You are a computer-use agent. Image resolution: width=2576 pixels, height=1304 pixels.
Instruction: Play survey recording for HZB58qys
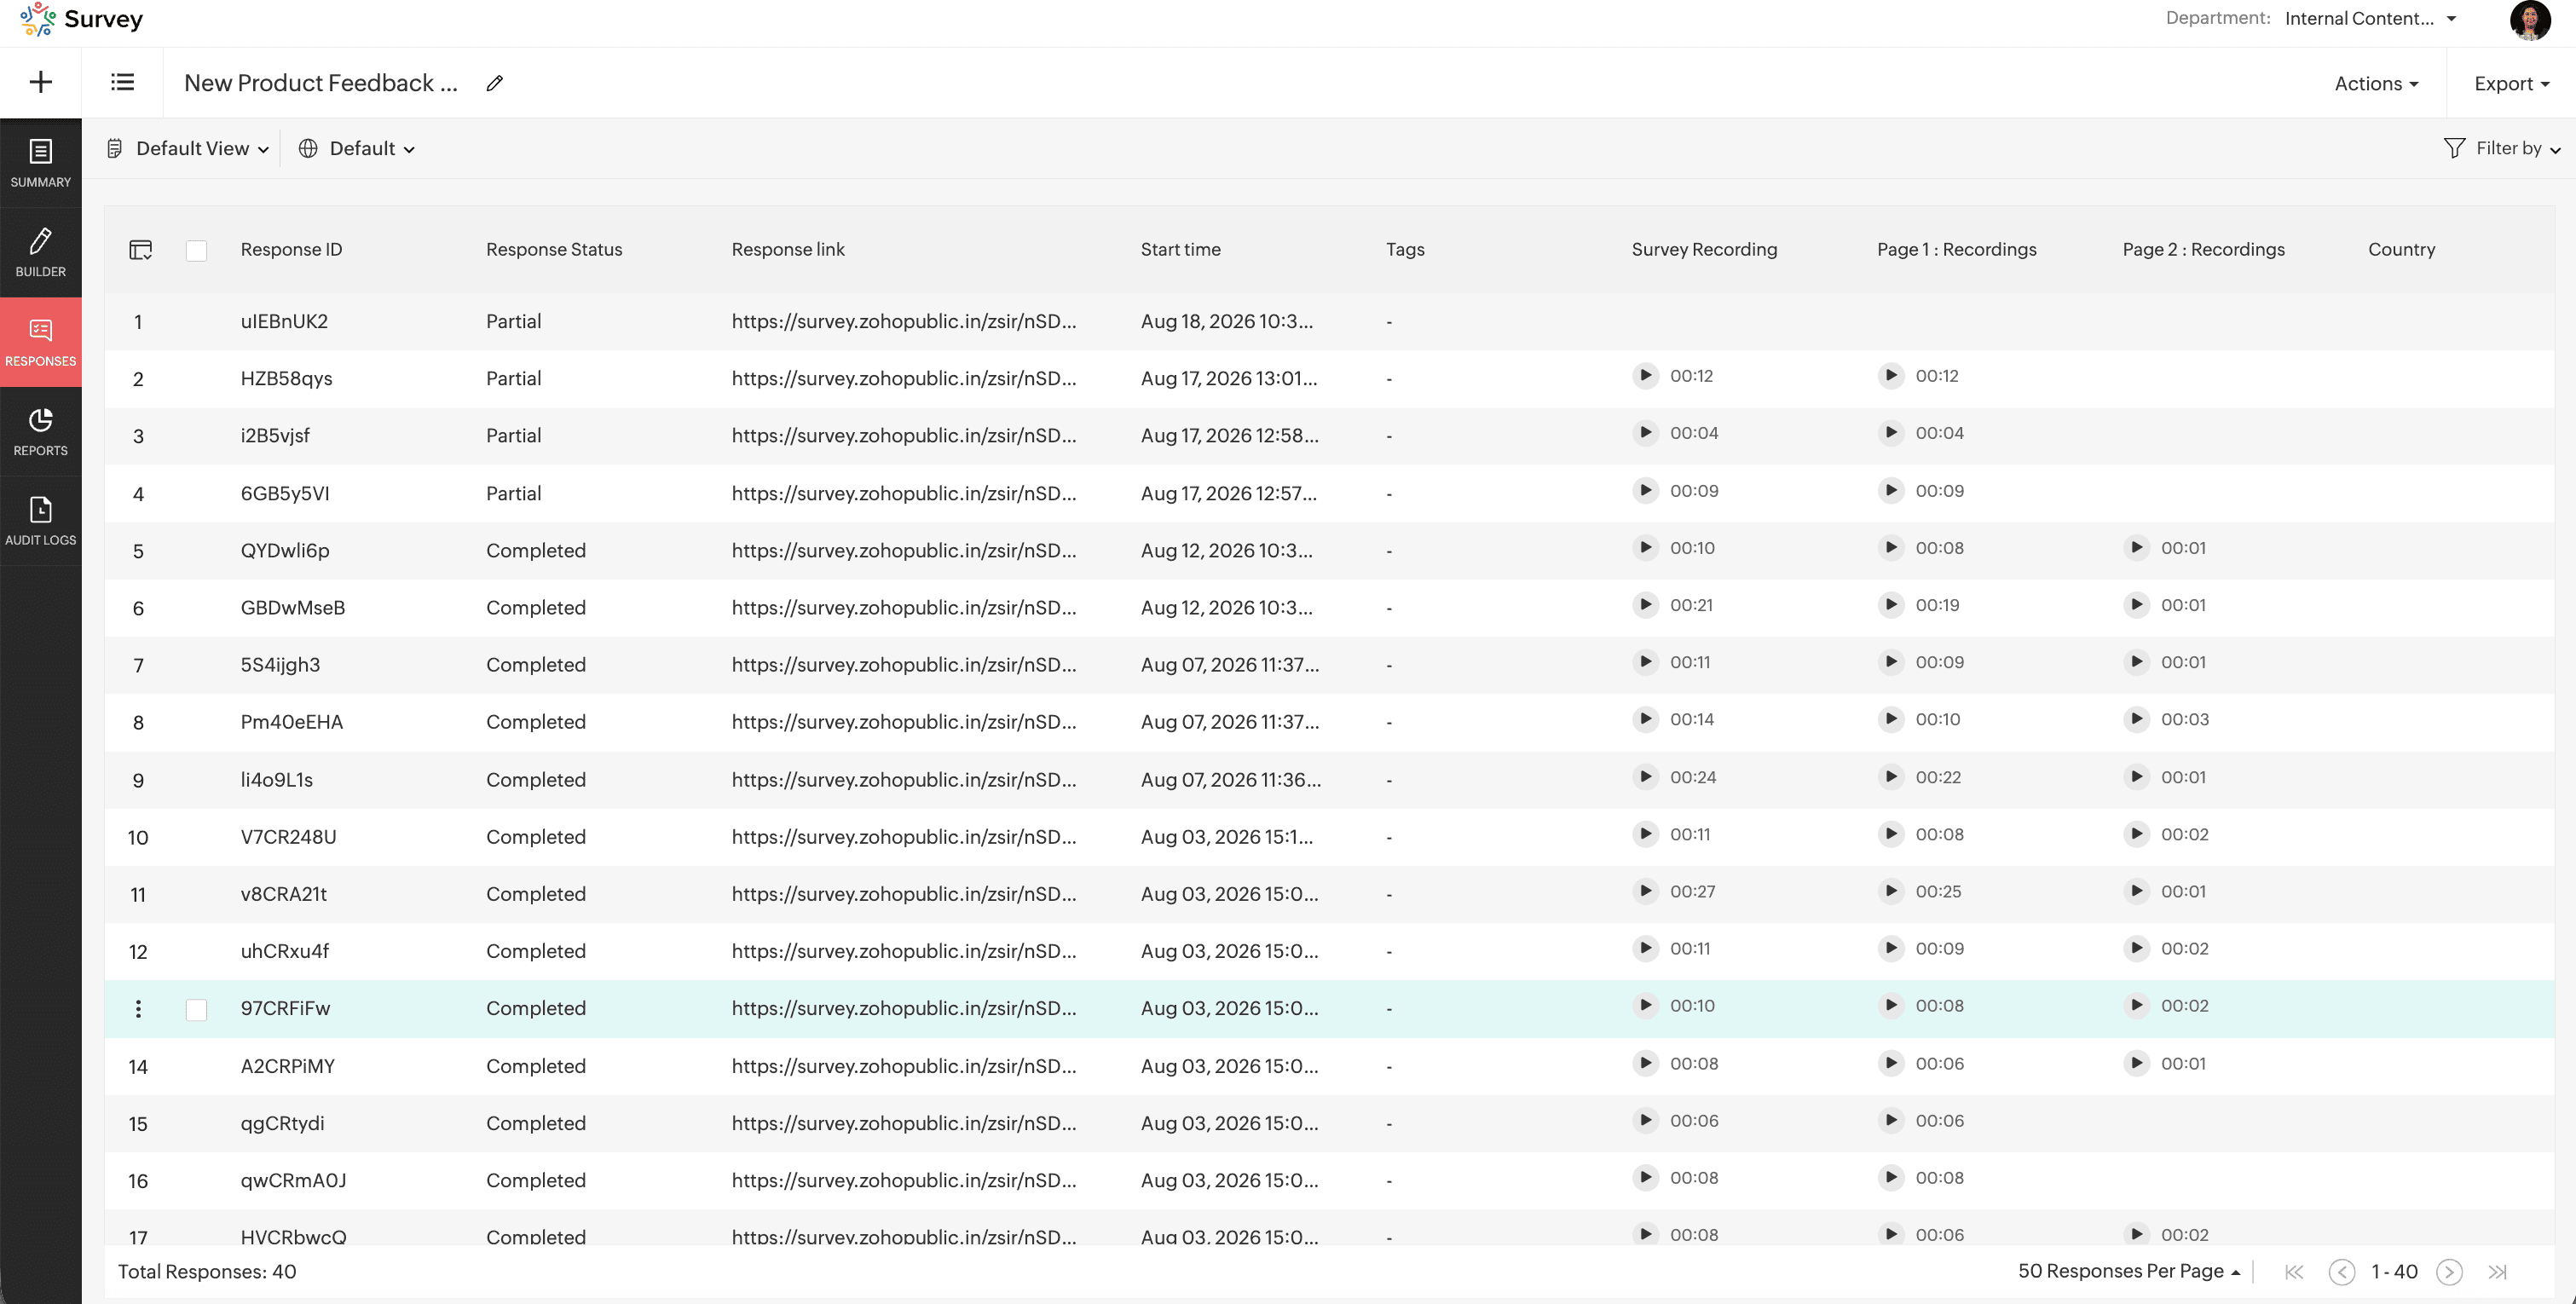(1645, 376)
